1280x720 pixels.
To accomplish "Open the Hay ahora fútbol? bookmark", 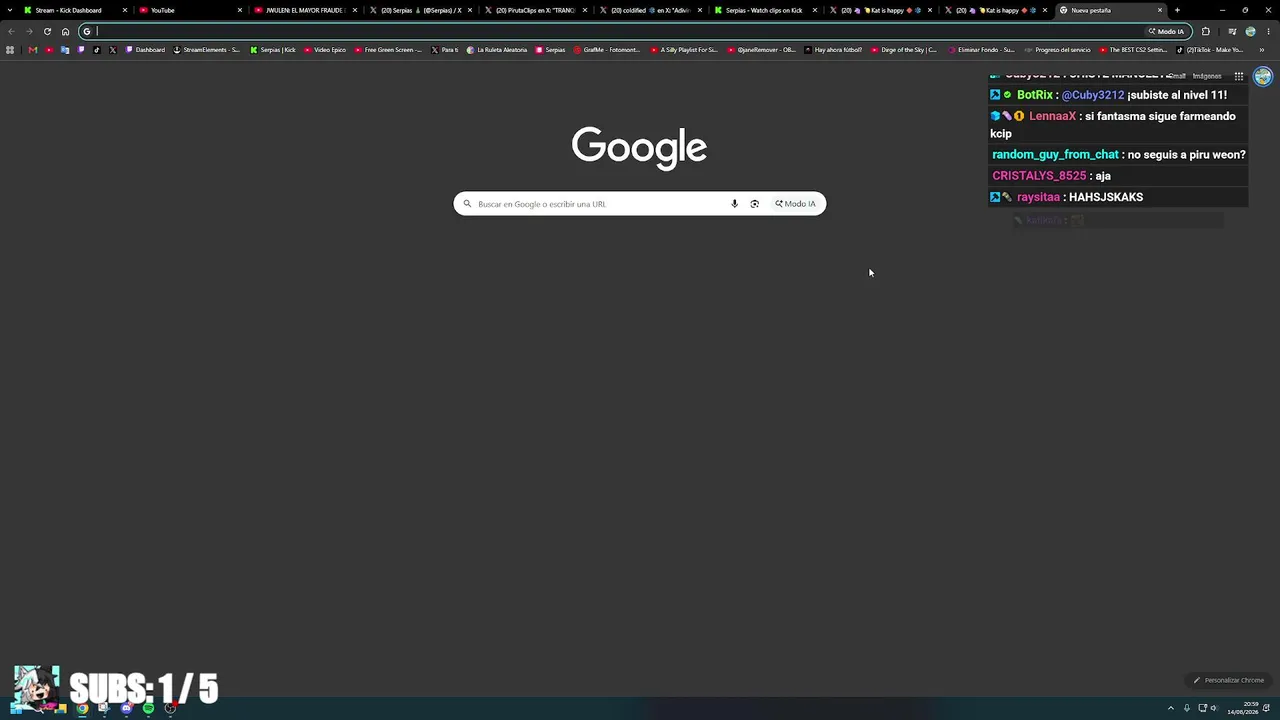I will 833,50.
